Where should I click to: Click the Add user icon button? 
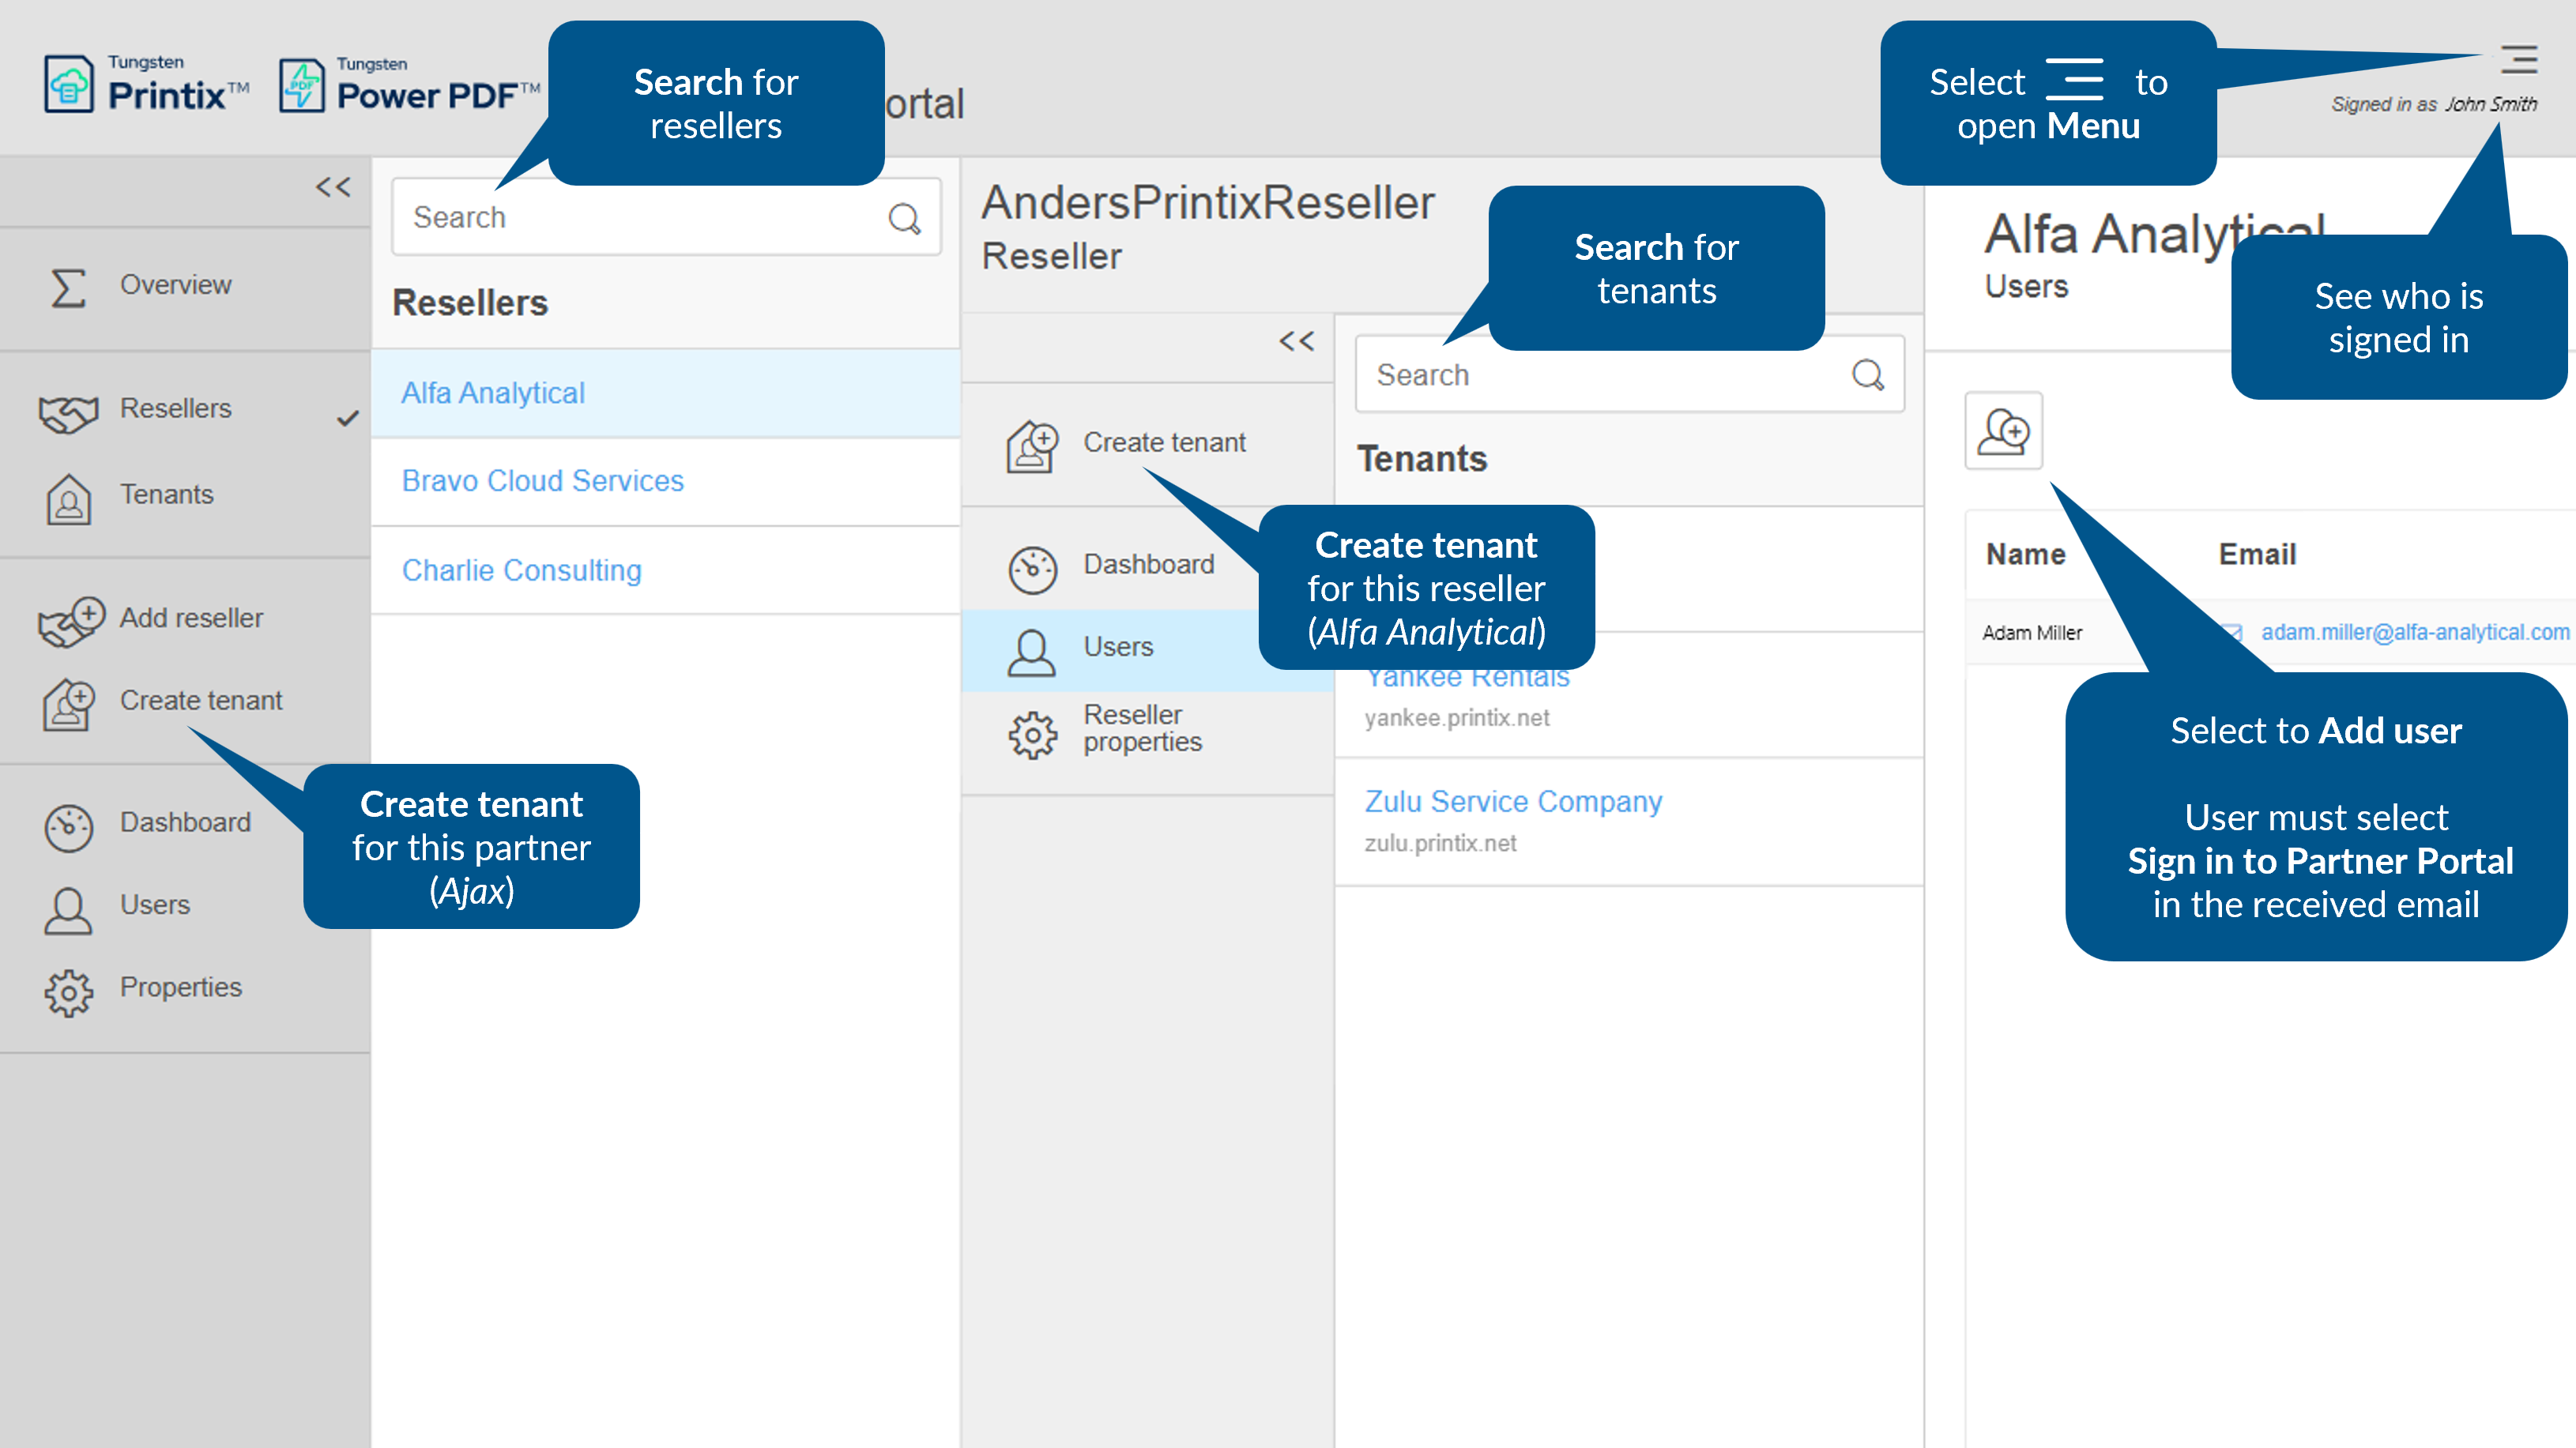point(2003,431)
